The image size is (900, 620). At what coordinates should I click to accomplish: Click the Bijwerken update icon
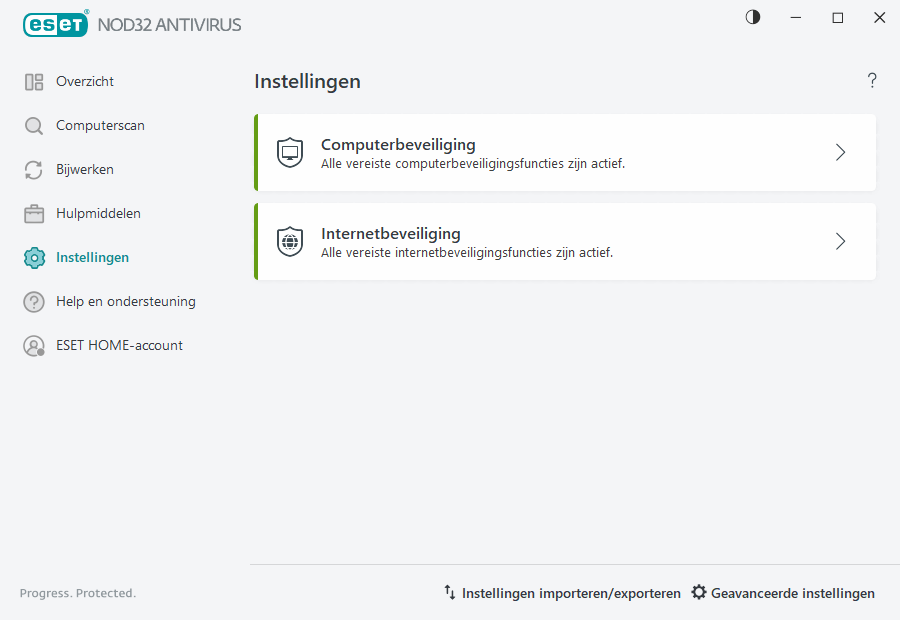pyautogui.click(x=34, y=169)
